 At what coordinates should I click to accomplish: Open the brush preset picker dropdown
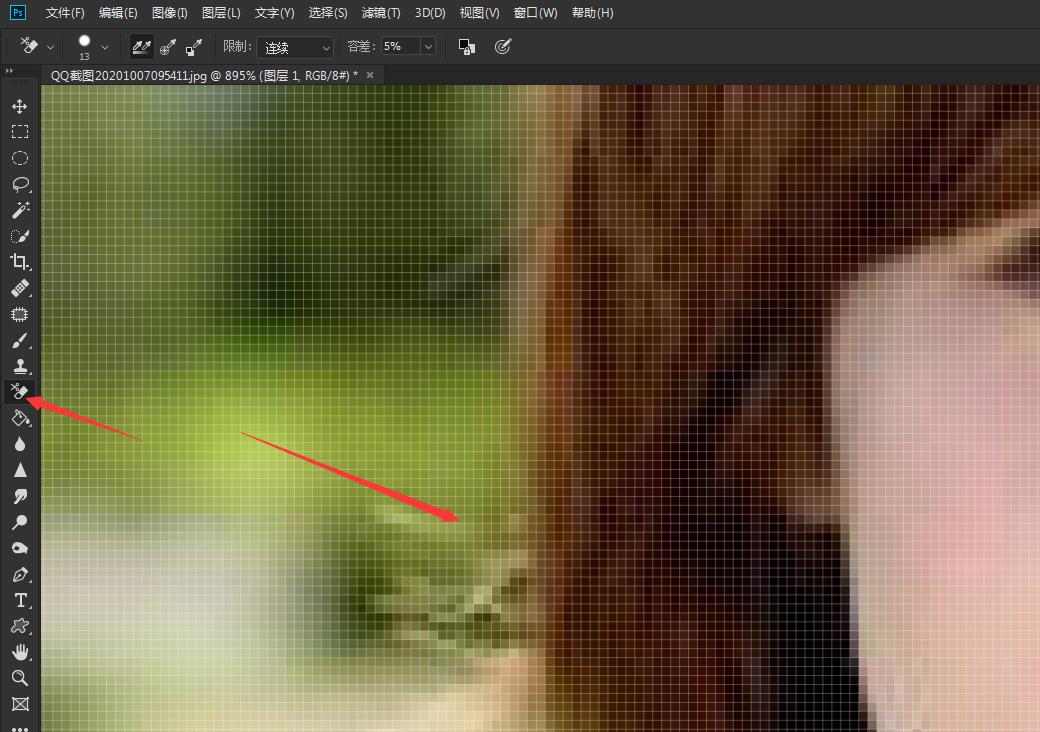(x=104, y=47)
